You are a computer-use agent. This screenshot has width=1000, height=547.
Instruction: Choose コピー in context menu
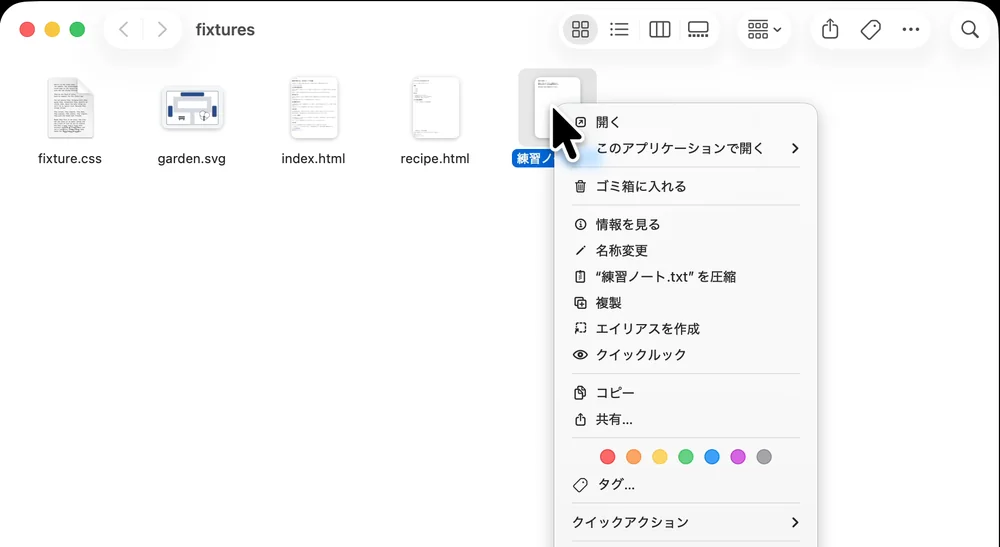tap(686, 393)
